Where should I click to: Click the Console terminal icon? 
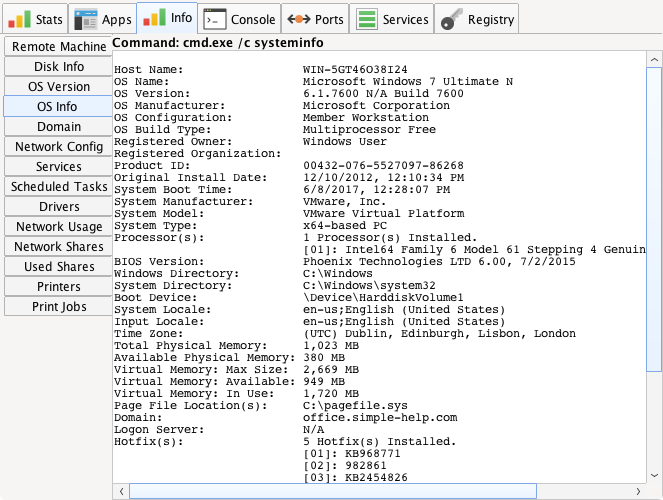click(215, 19)
